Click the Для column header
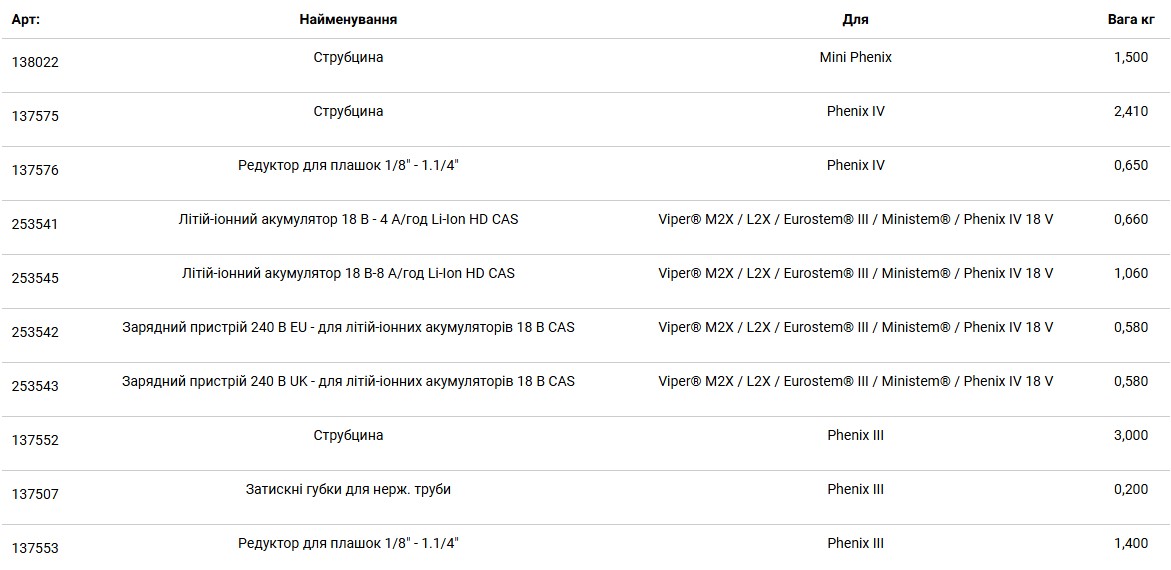1171x570 pixels. (x=856, y=19)
